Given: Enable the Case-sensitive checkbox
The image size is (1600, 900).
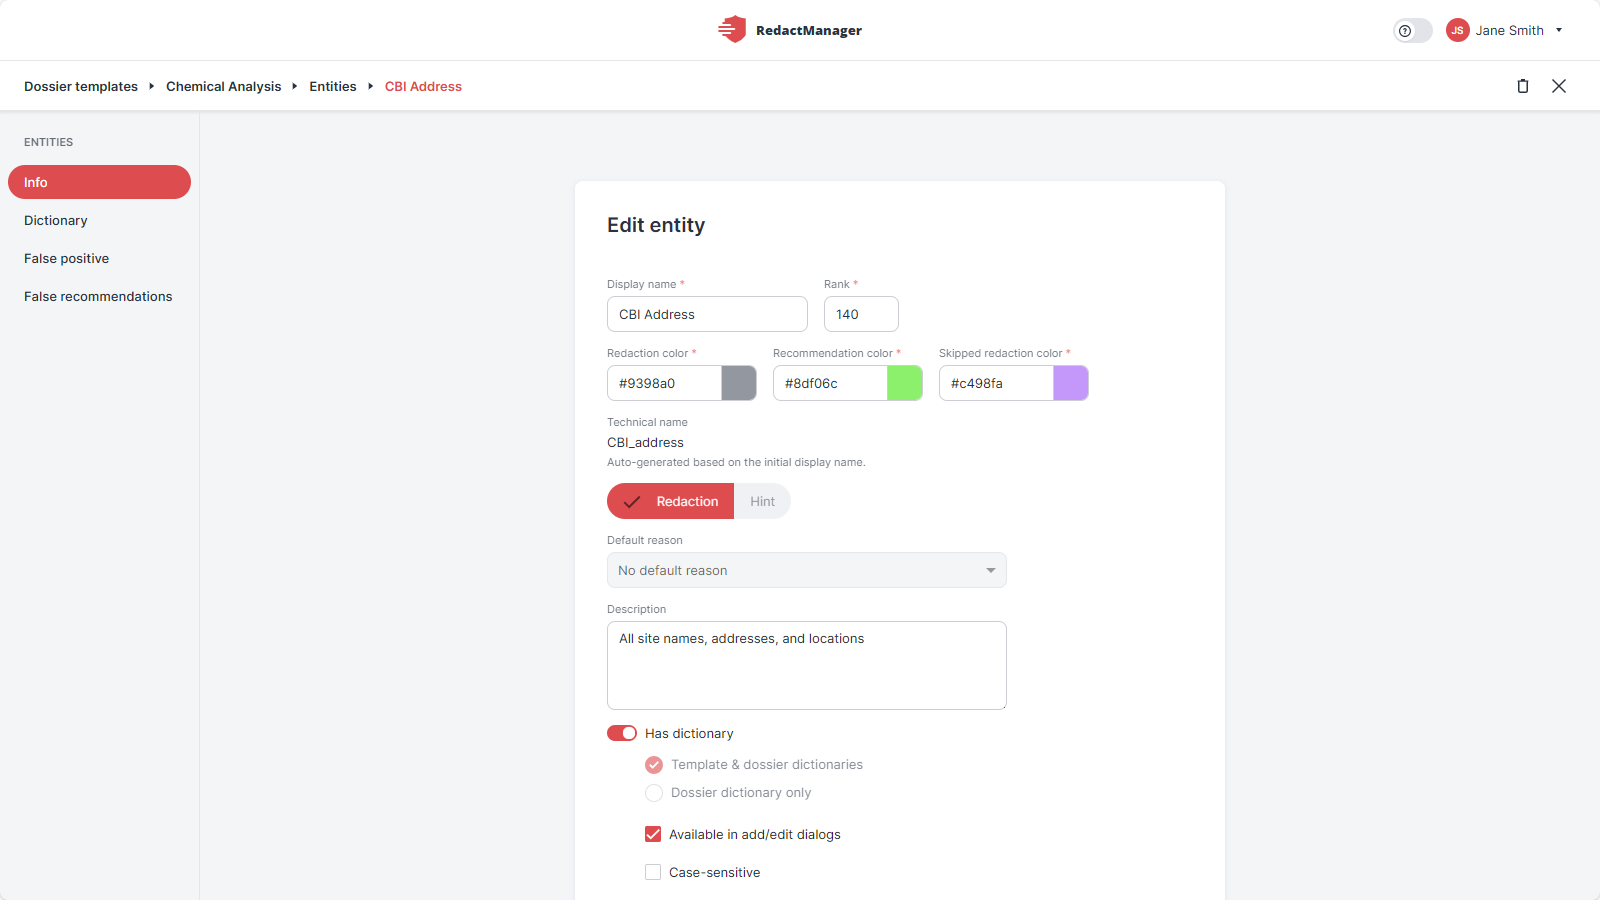Looking at the screenshot, I should click(x=653, y=872).
